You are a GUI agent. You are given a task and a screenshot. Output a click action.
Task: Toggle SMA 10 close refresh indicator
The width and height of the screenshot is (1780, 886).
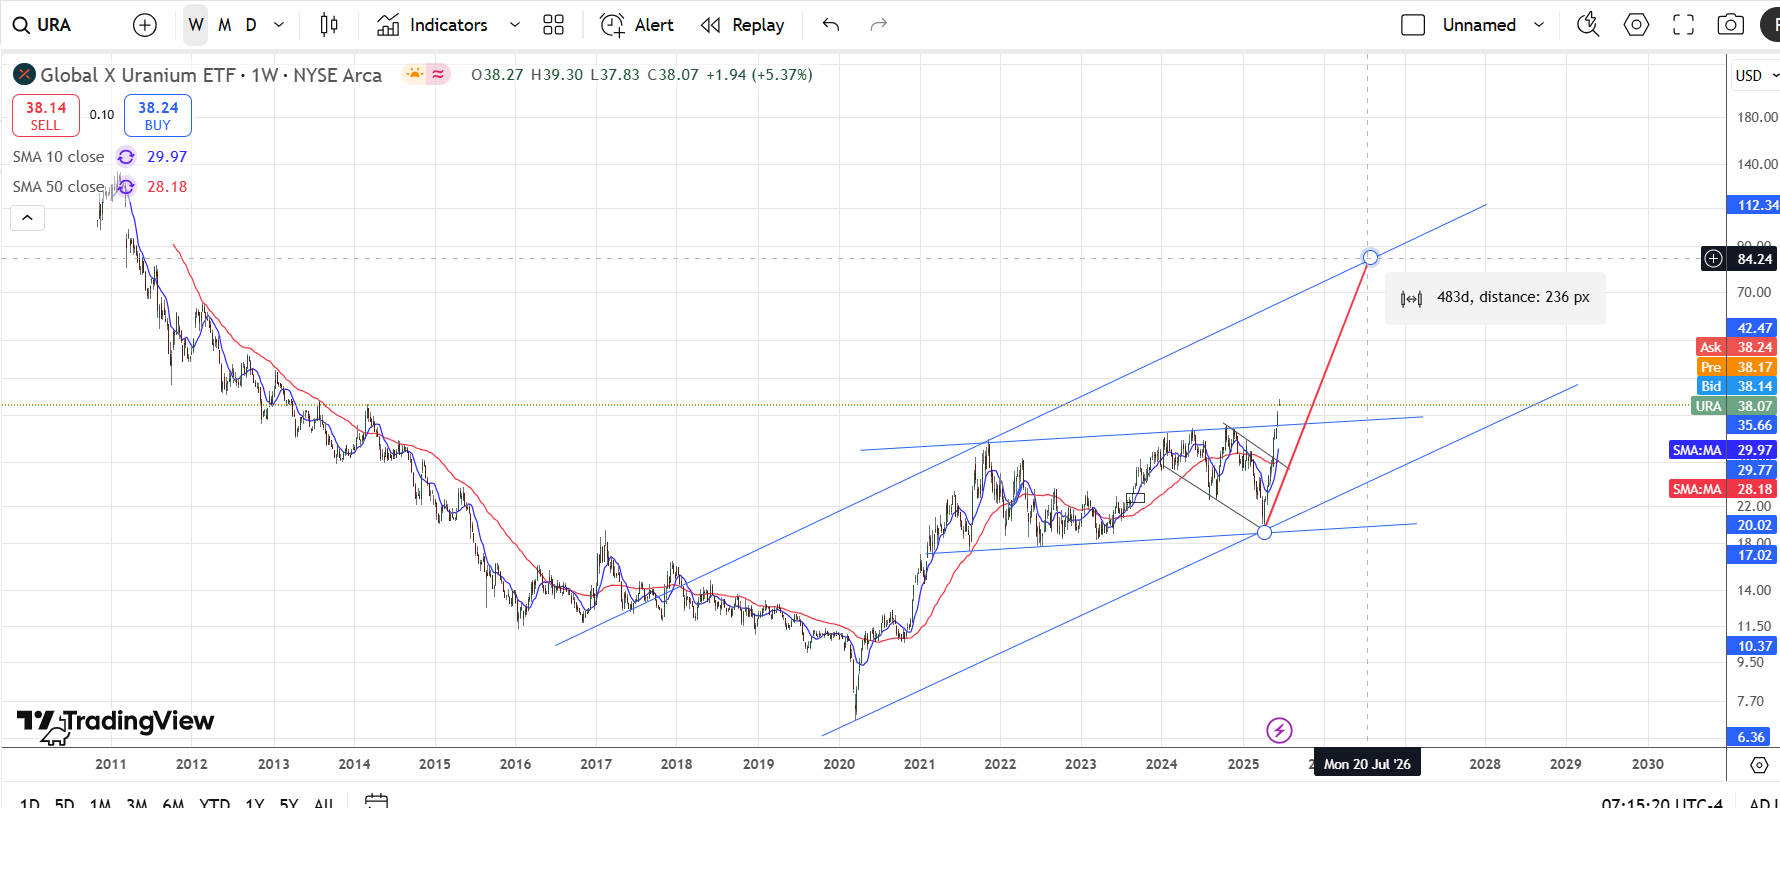(x=126, y=157)
